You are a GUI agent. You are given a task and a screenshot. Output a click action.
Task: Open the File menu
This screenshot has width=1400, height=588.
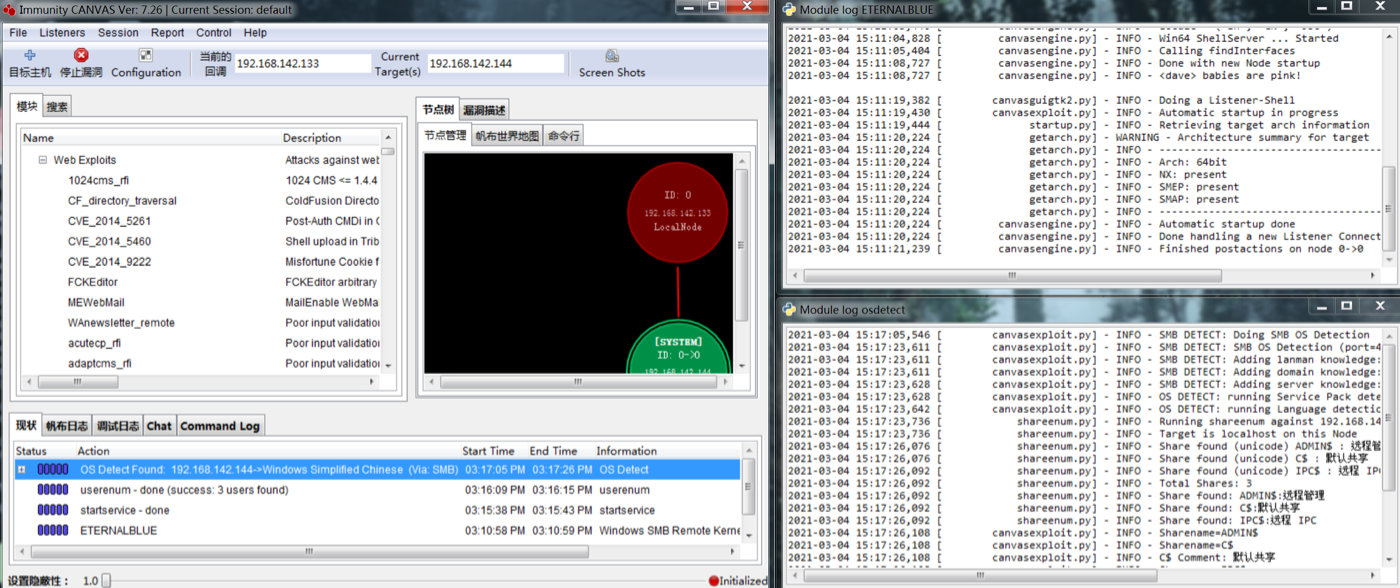coord(18,32)
